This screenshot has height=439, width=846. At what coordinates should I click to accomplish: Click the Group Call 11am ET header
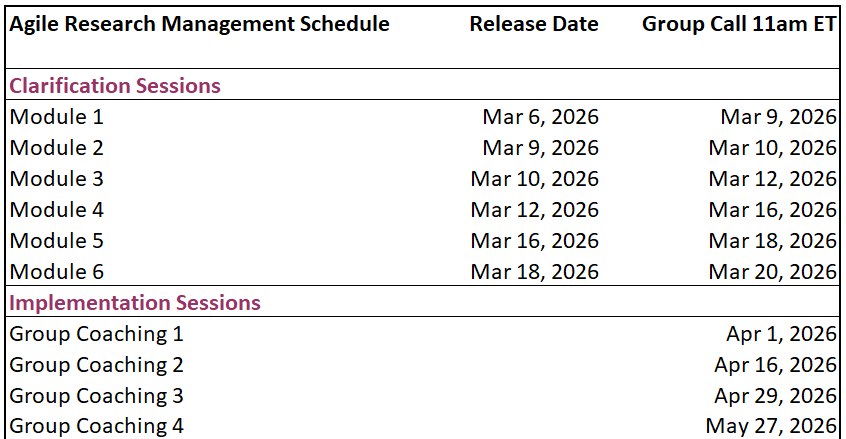pos(739,23)
